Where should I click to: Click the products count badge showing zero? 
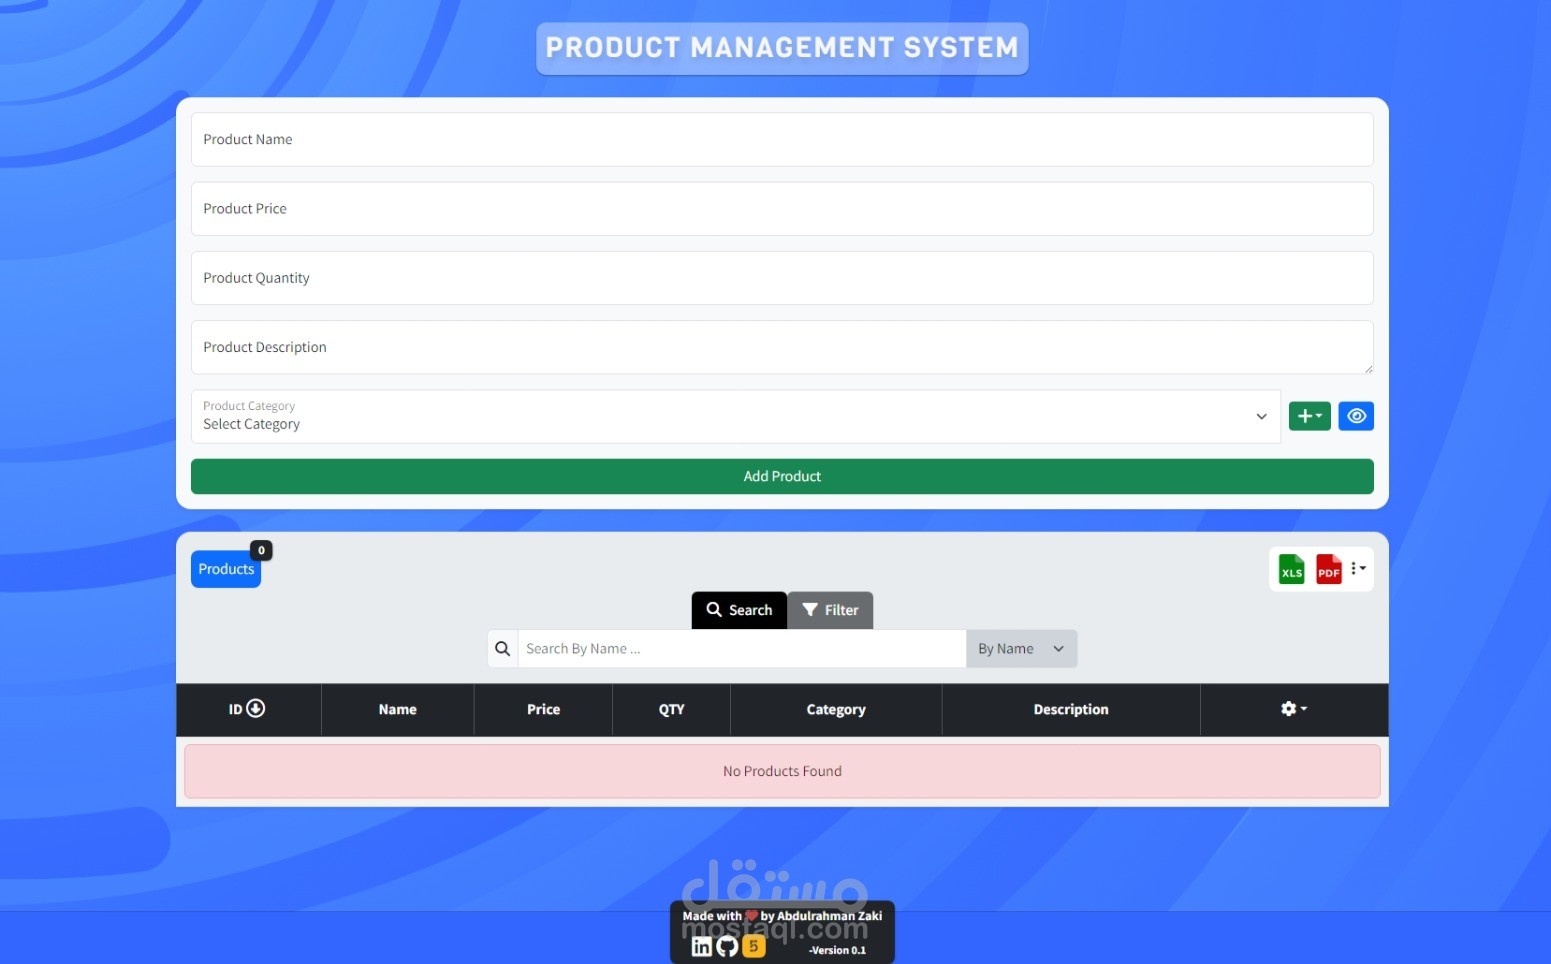pyautogui.click(x=260, y=549)
